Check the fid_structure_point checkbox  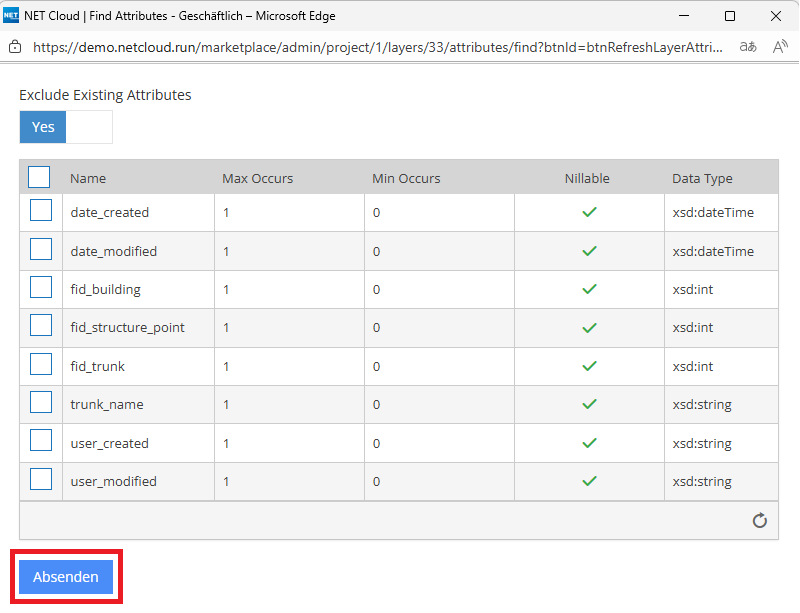[41, 326]
